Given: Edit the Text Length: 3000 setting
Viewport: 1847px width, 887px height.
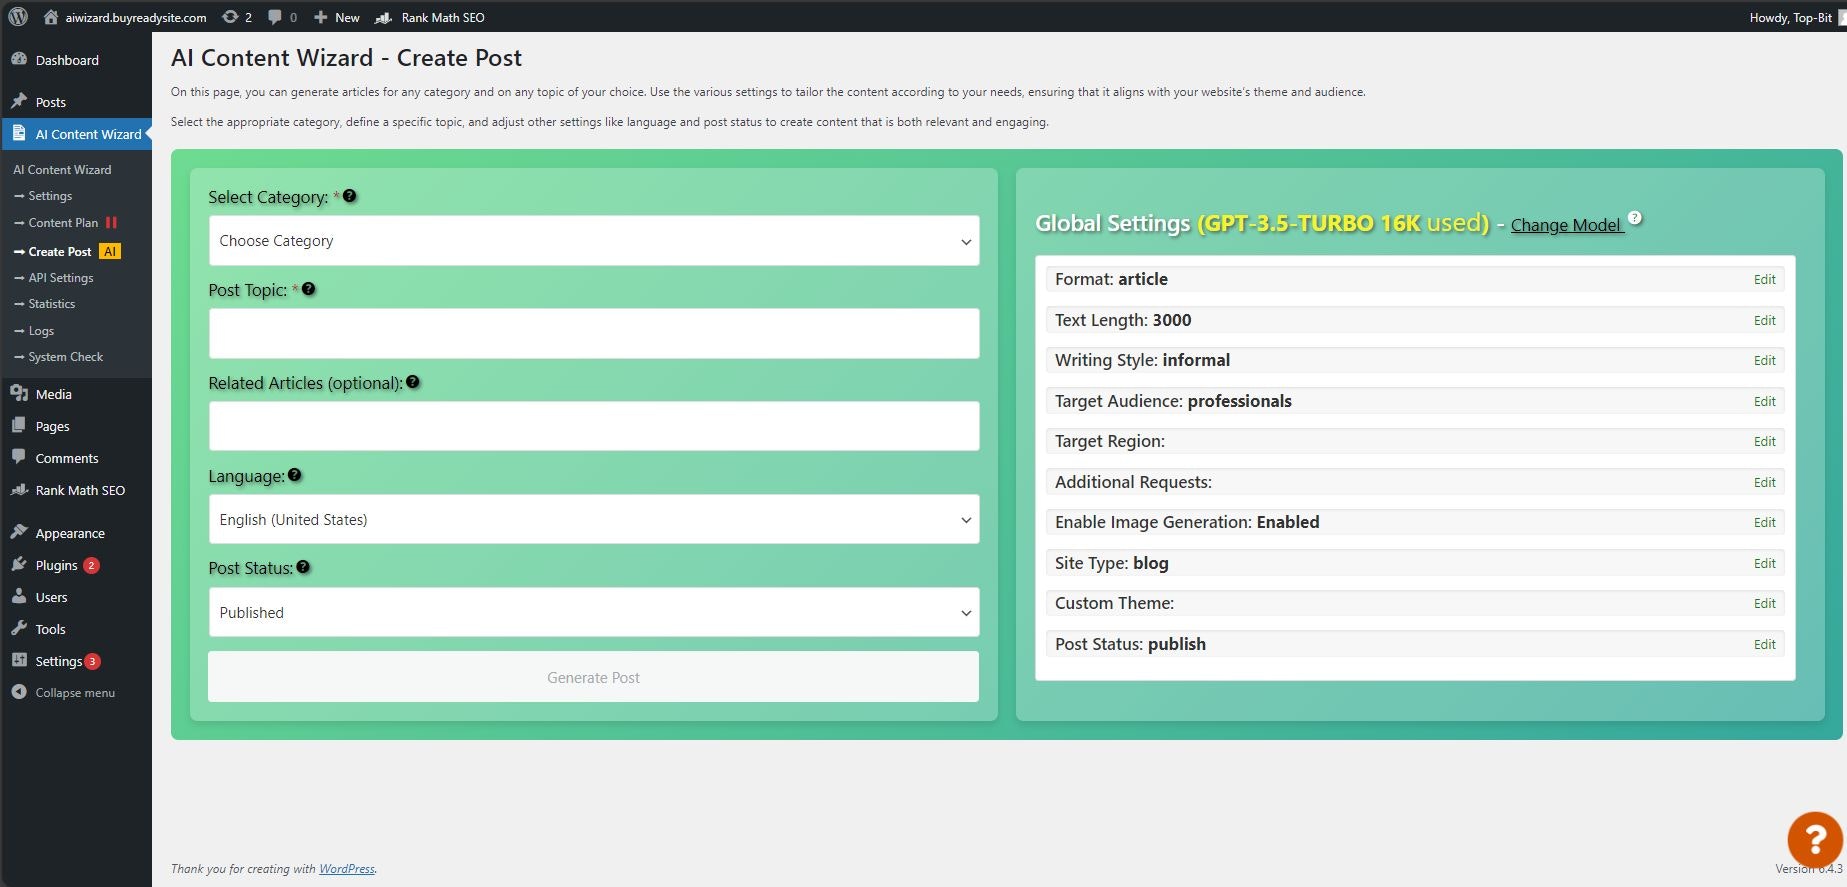Looking at the screenshot, I should click(1764, 320).
